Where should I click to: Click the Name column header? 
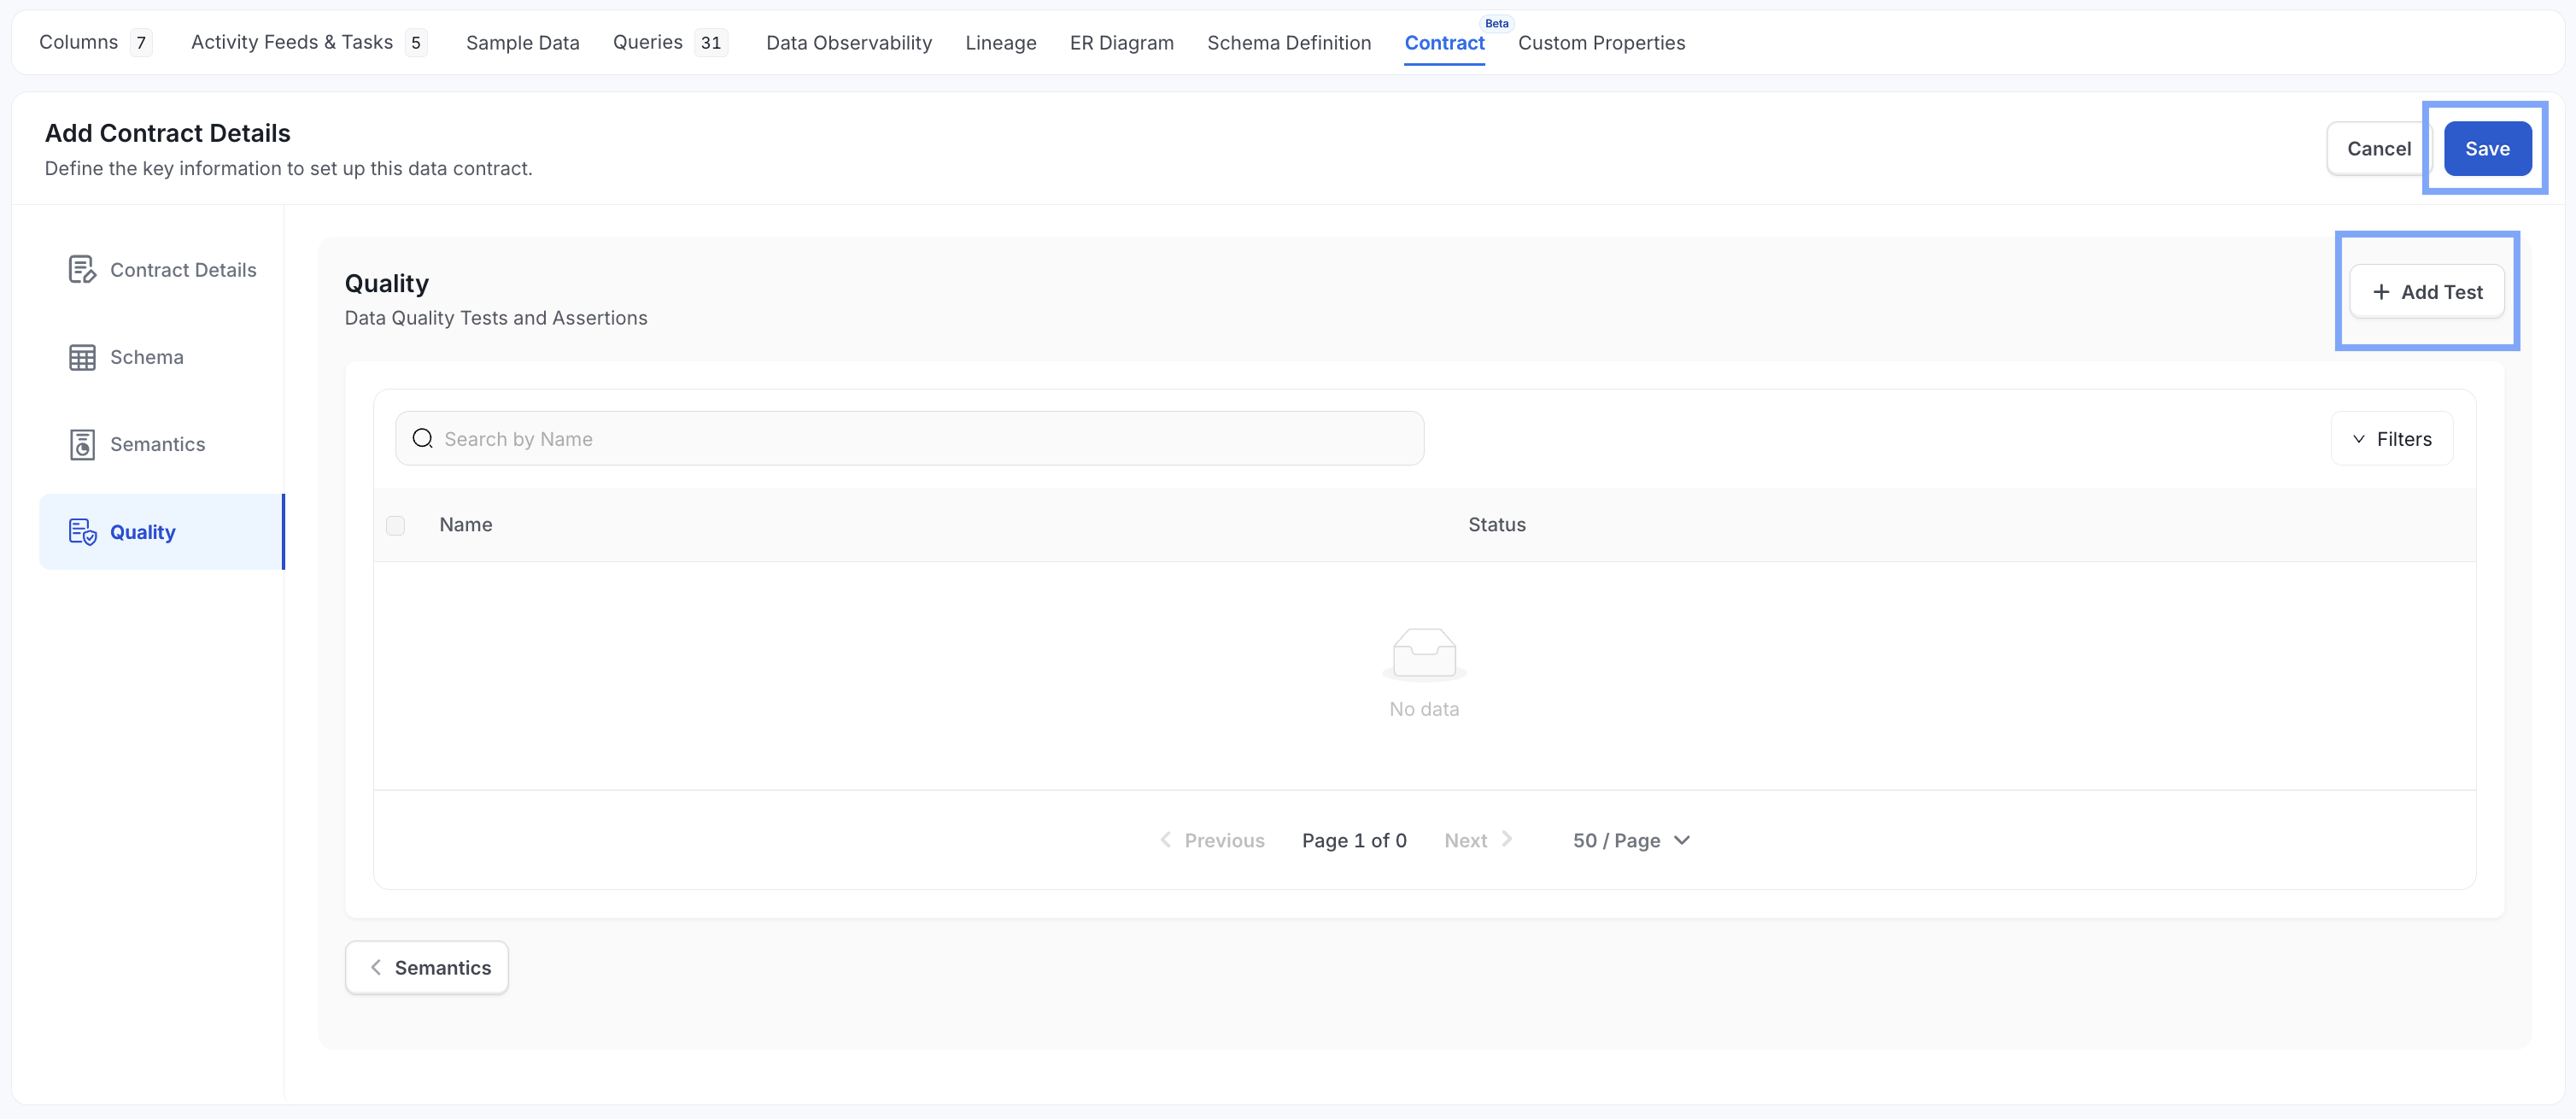click(x=465, y=525)
